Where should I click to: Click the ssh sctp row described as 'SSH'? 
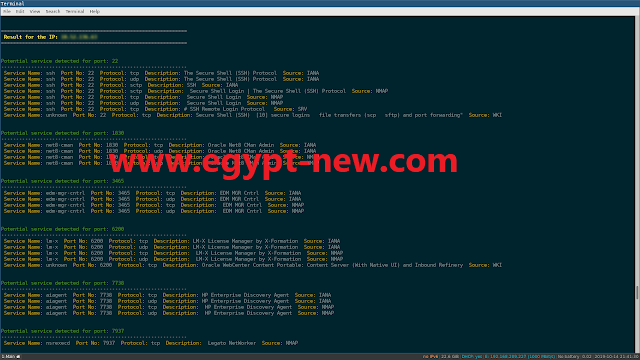point(121,85)
